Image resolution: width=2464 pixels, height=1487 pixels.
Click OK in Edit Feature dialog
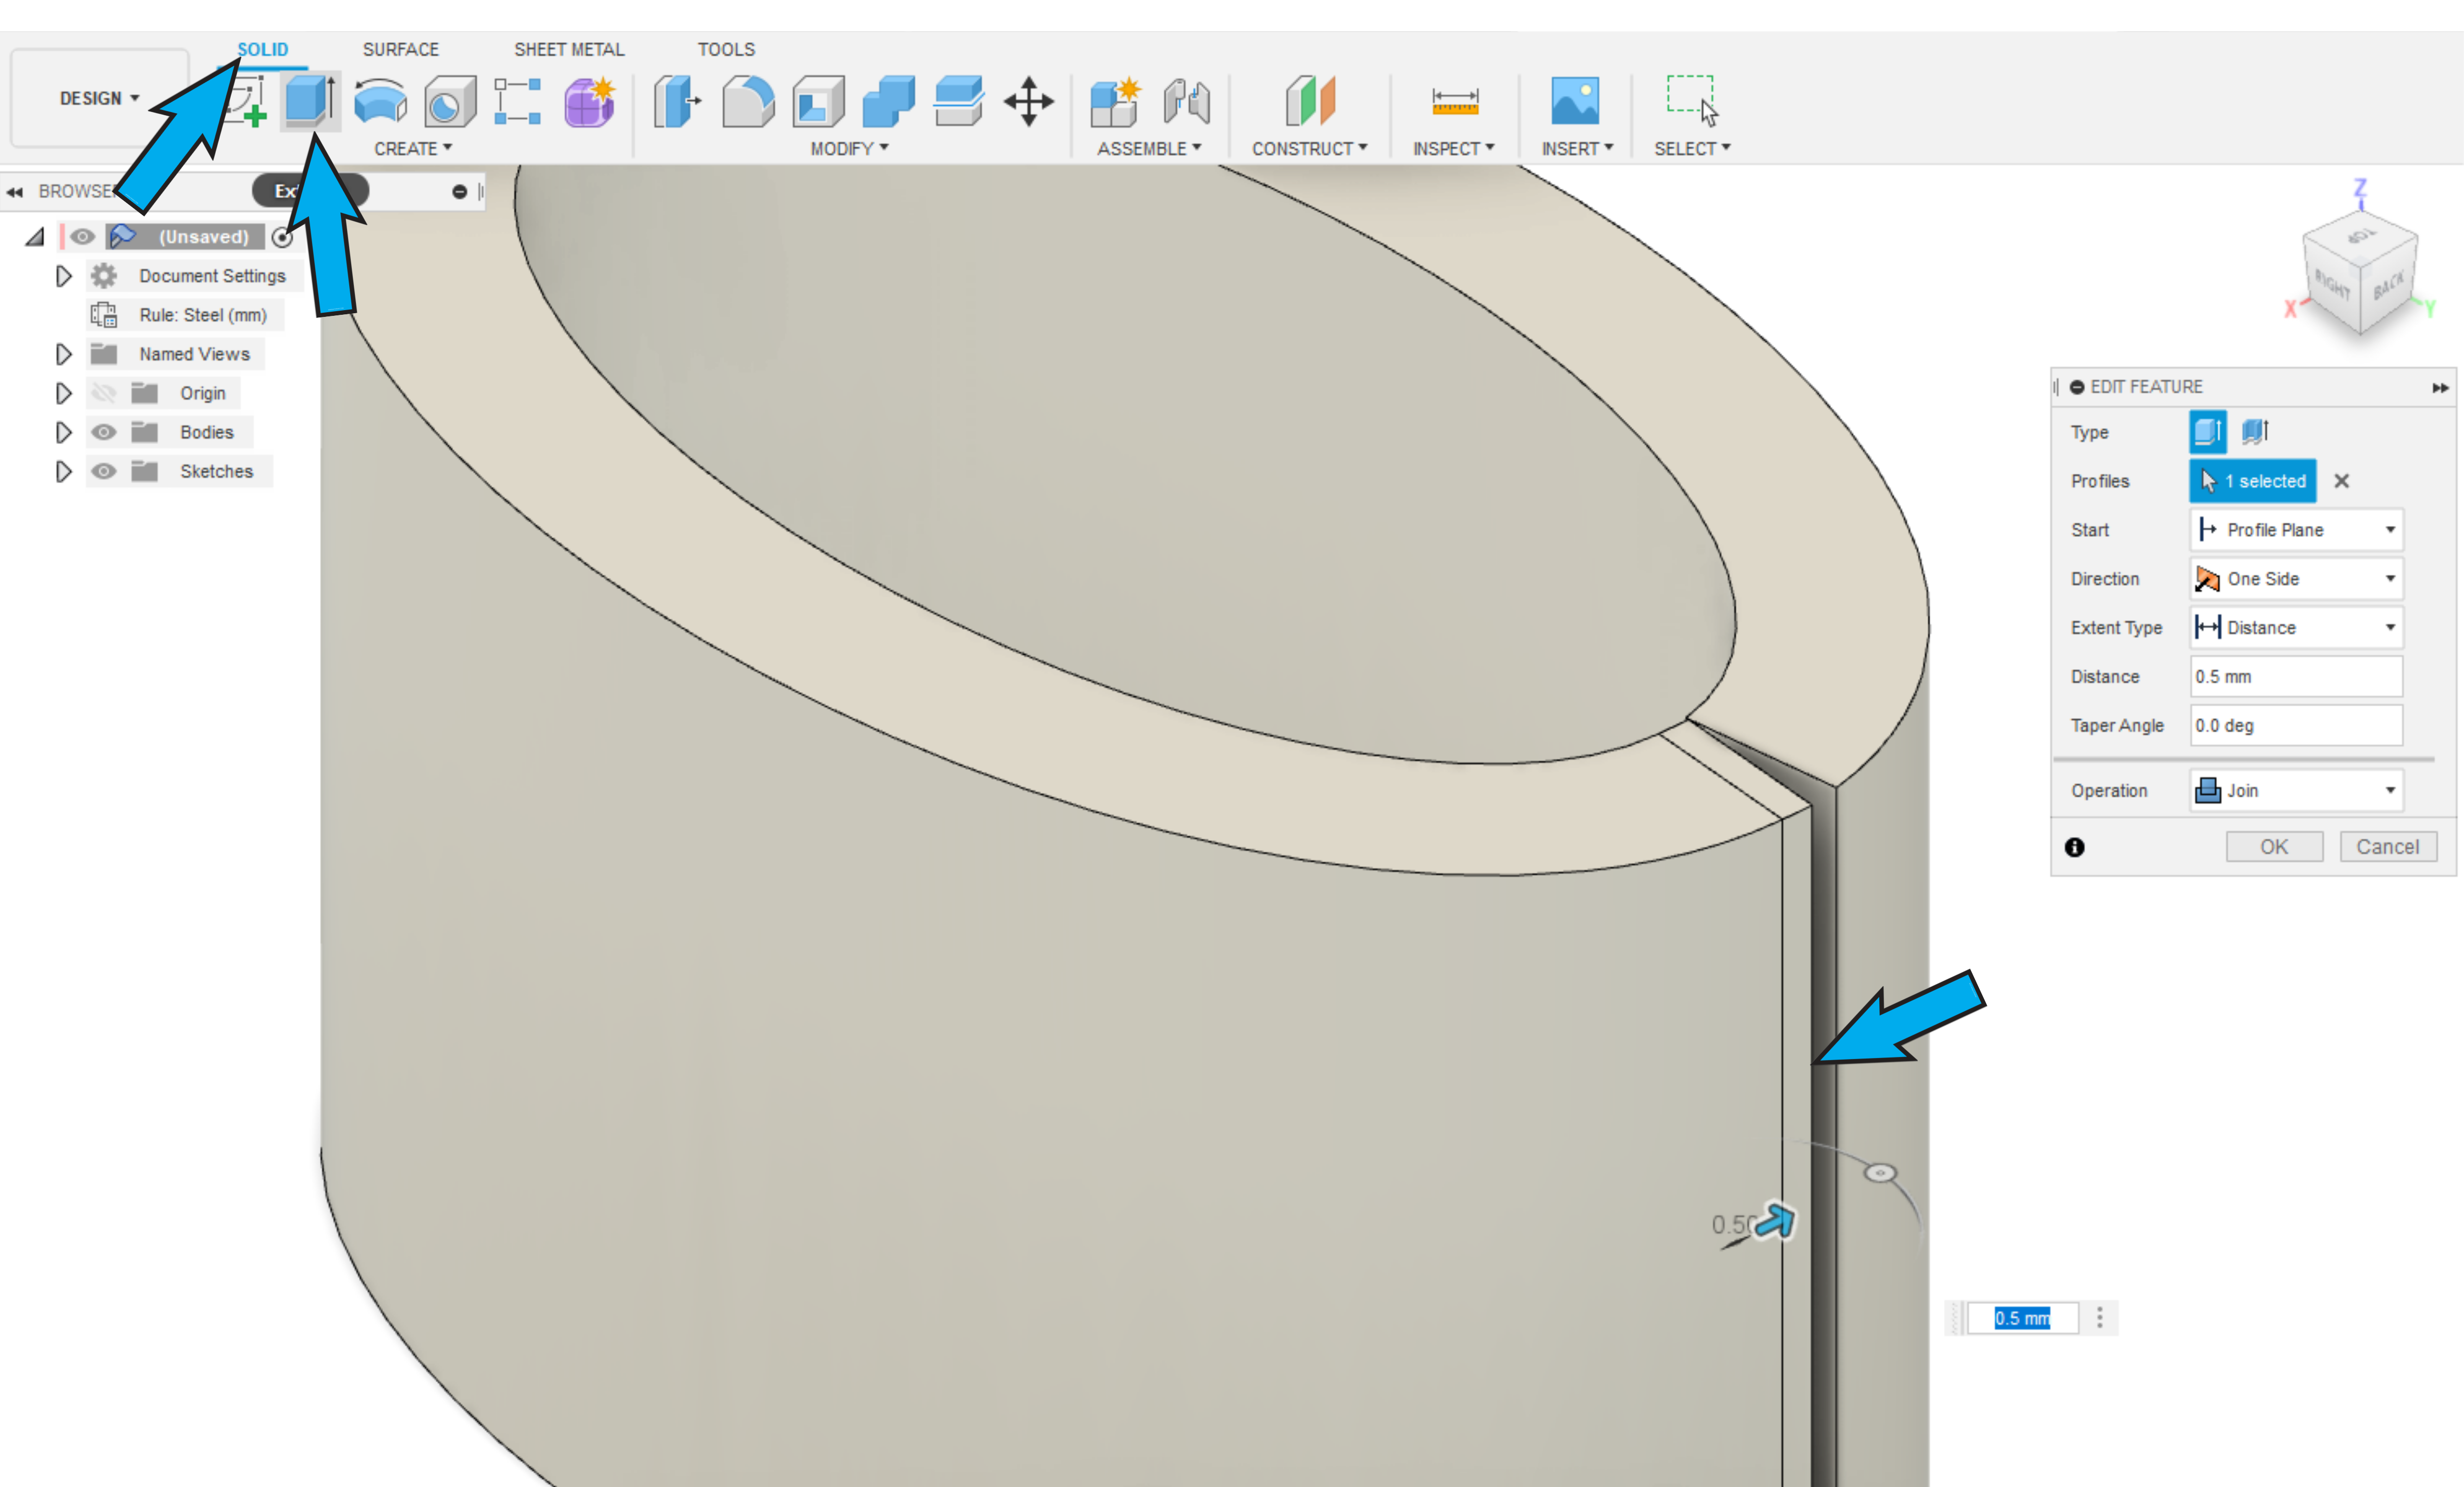2273,846
